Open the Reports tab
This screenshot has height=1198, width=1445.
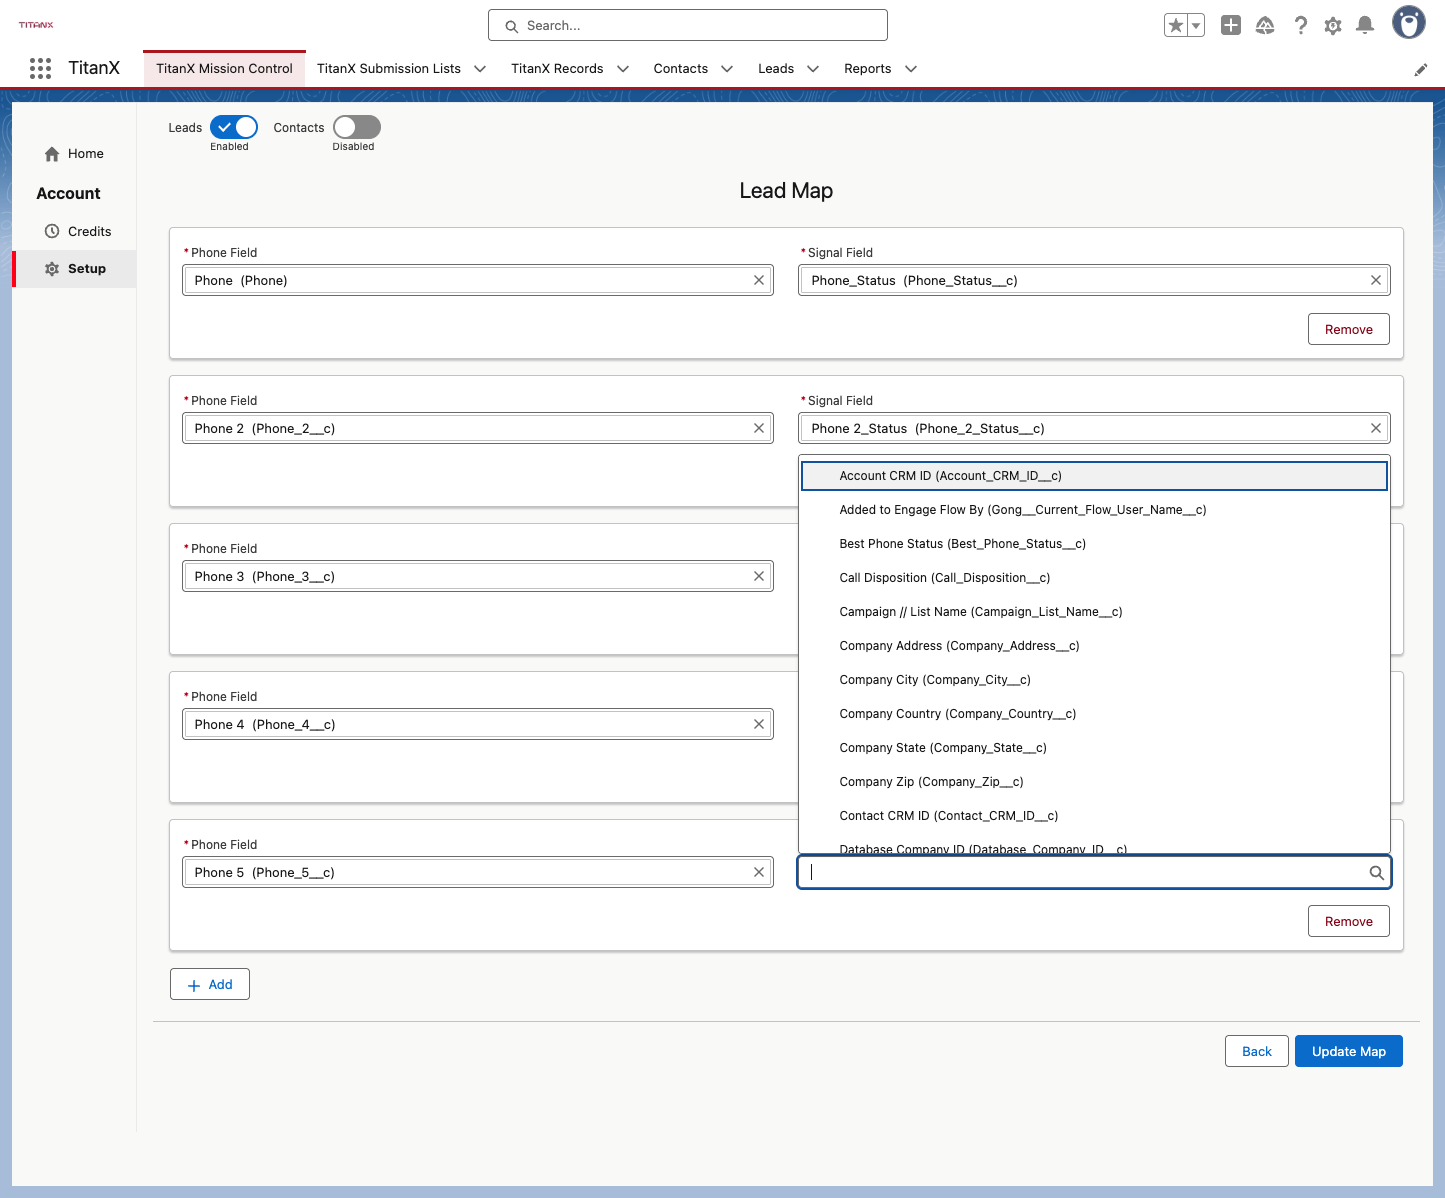pos(867,69)
